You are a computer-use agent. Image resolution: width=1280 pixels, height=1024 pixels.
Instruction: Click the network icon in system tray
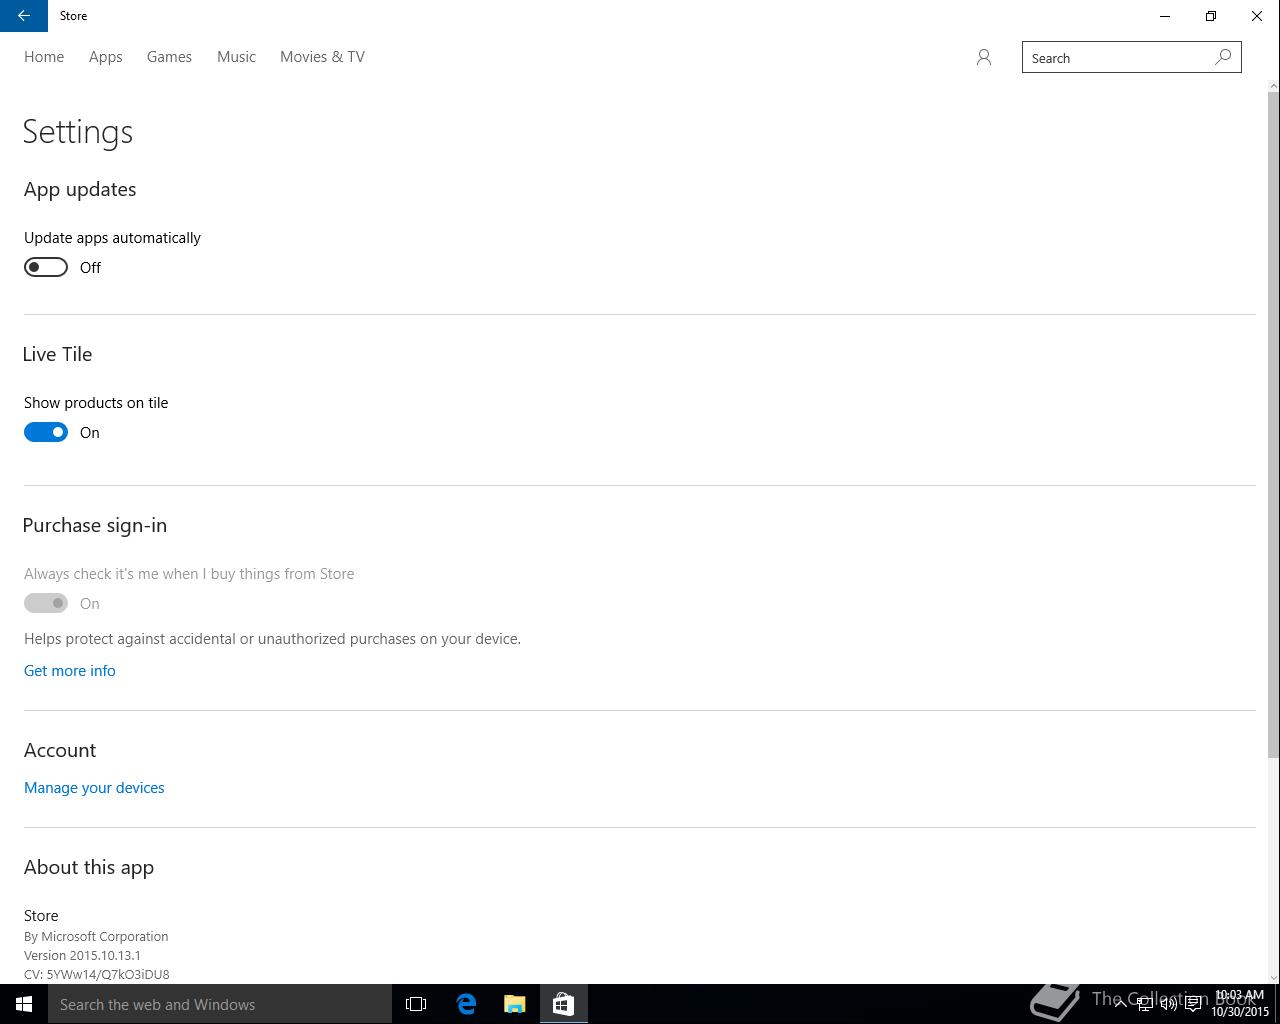point(1144,1004)
